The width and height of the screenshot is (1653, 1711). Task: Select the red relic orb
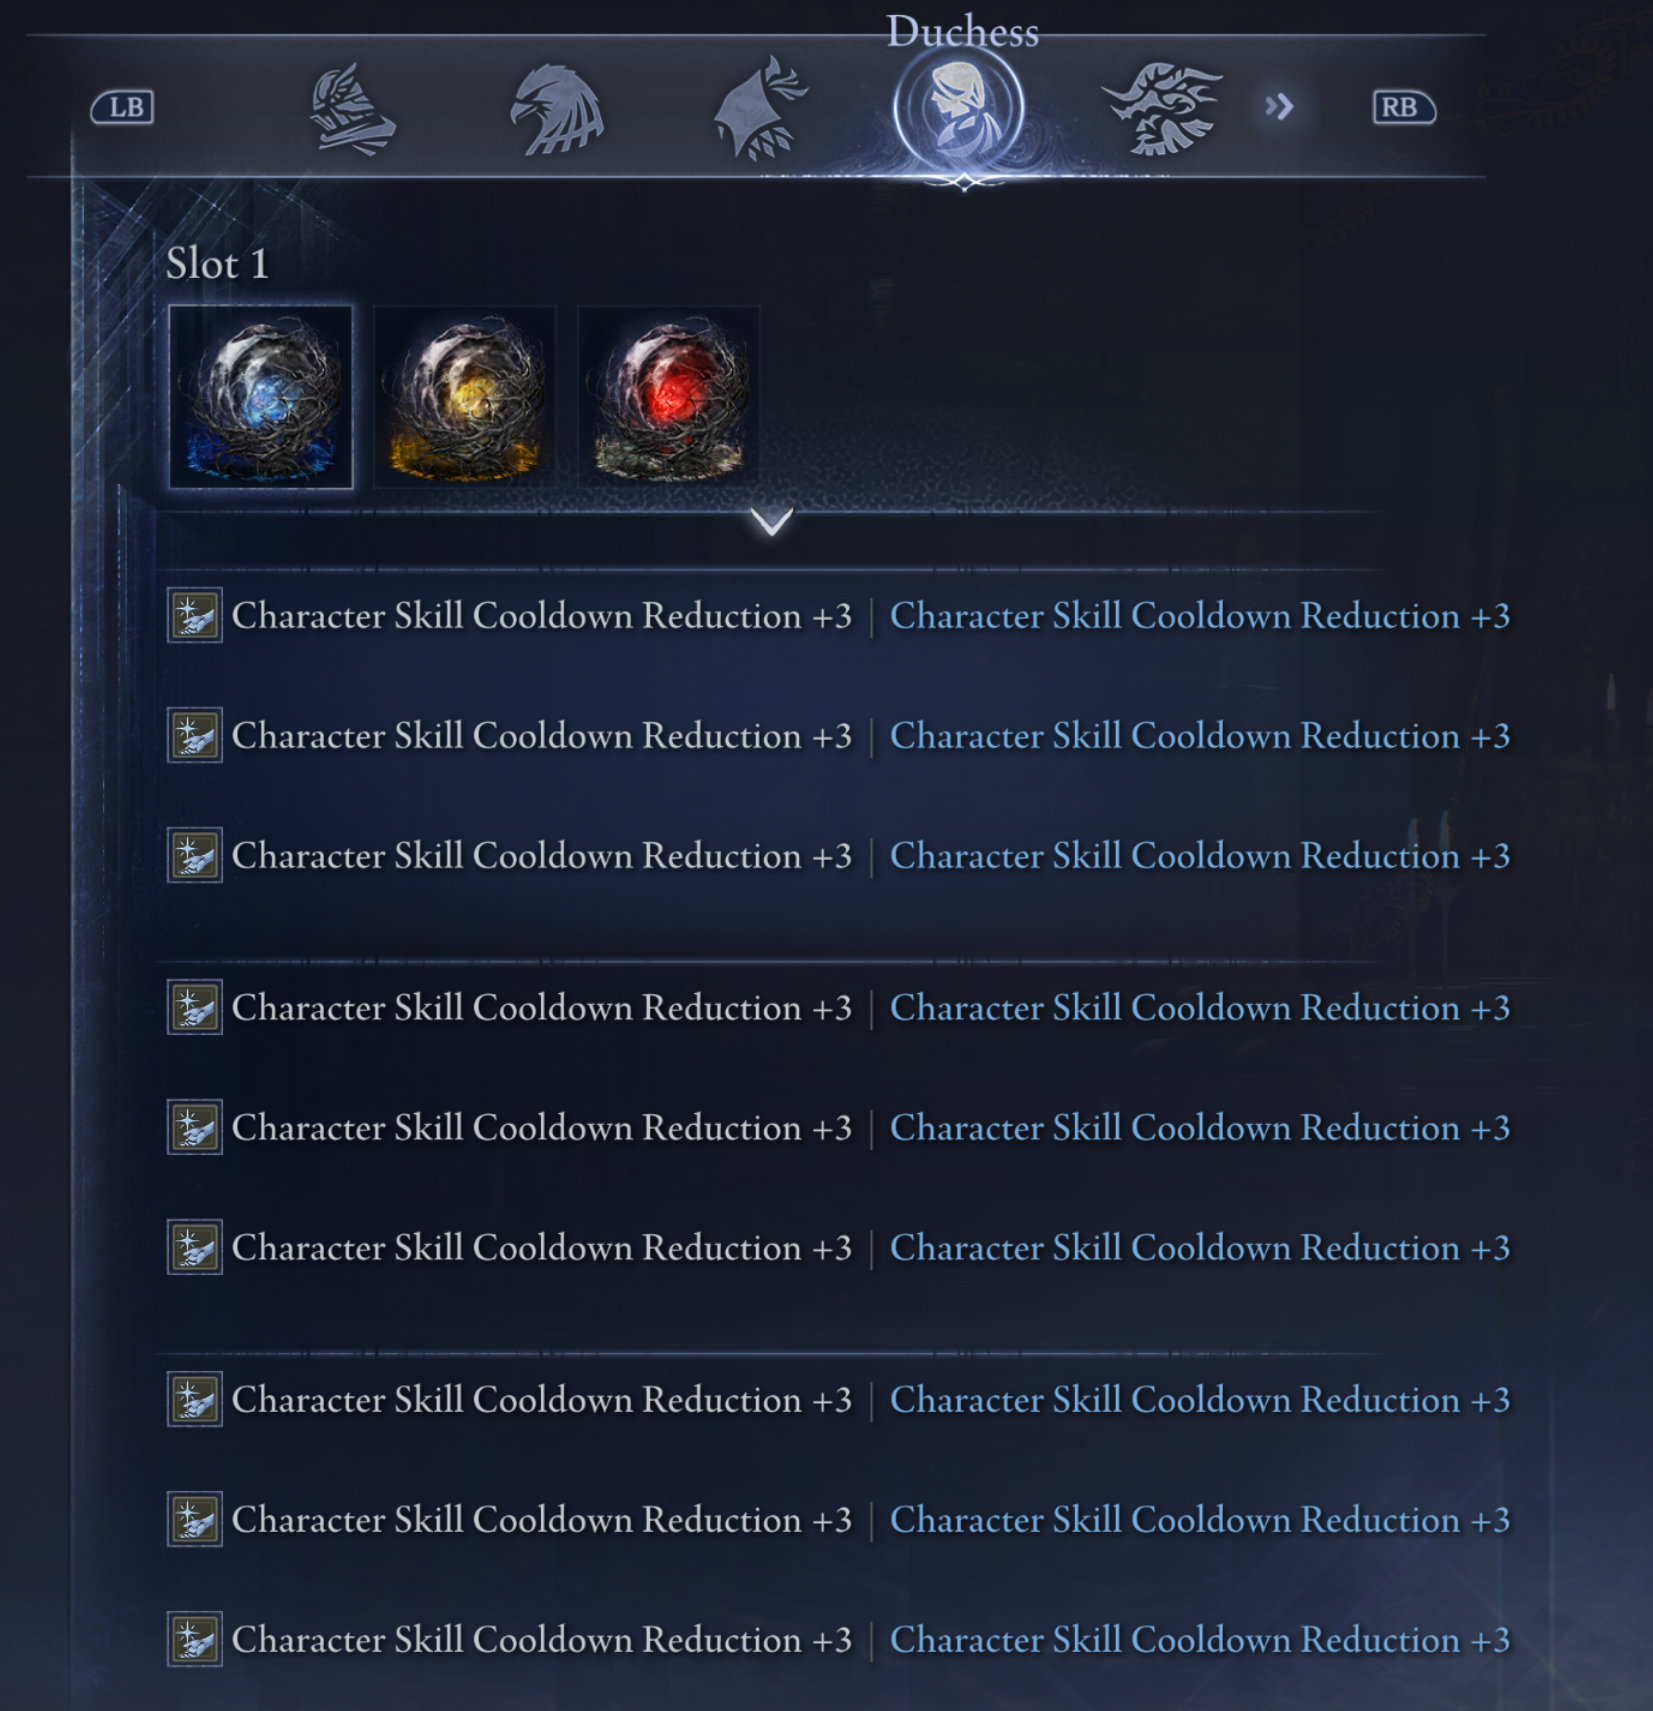tap(669, 397)
